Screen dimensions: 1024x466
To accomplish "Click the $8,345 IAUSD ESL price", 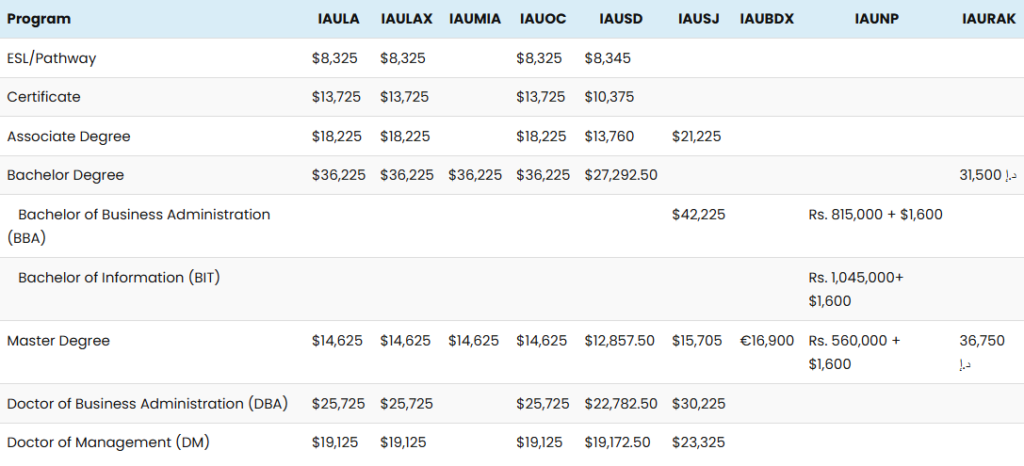I will click(x=607, y=58).
